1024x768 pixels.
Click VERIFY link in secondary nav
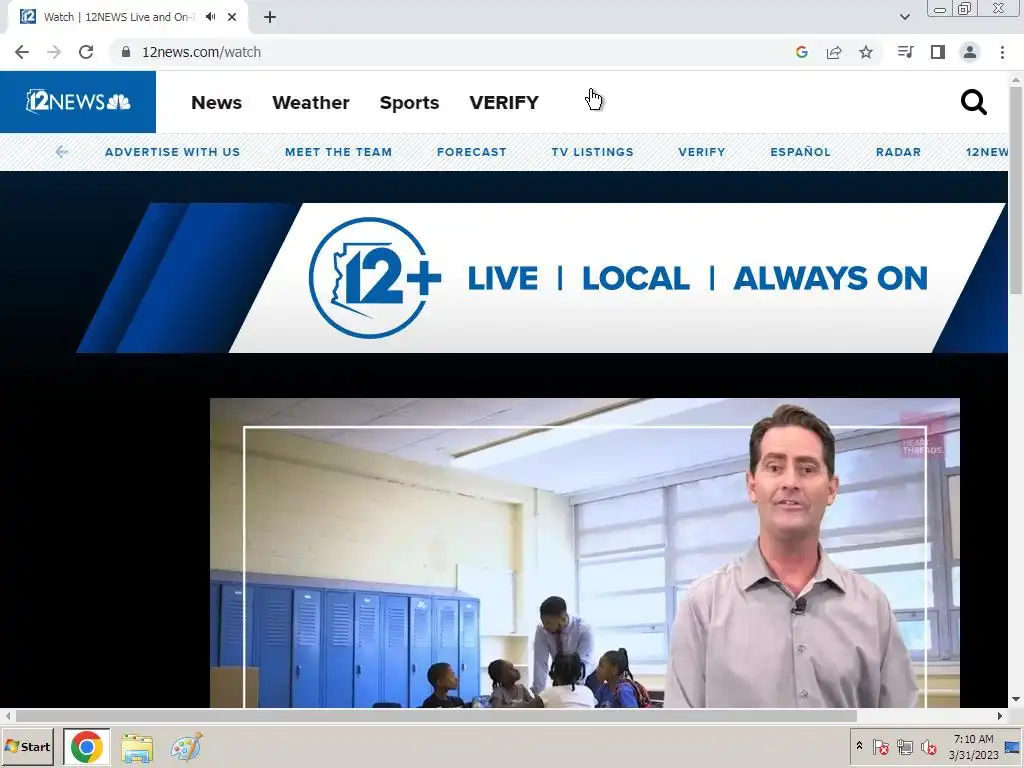tap(701, 152)
